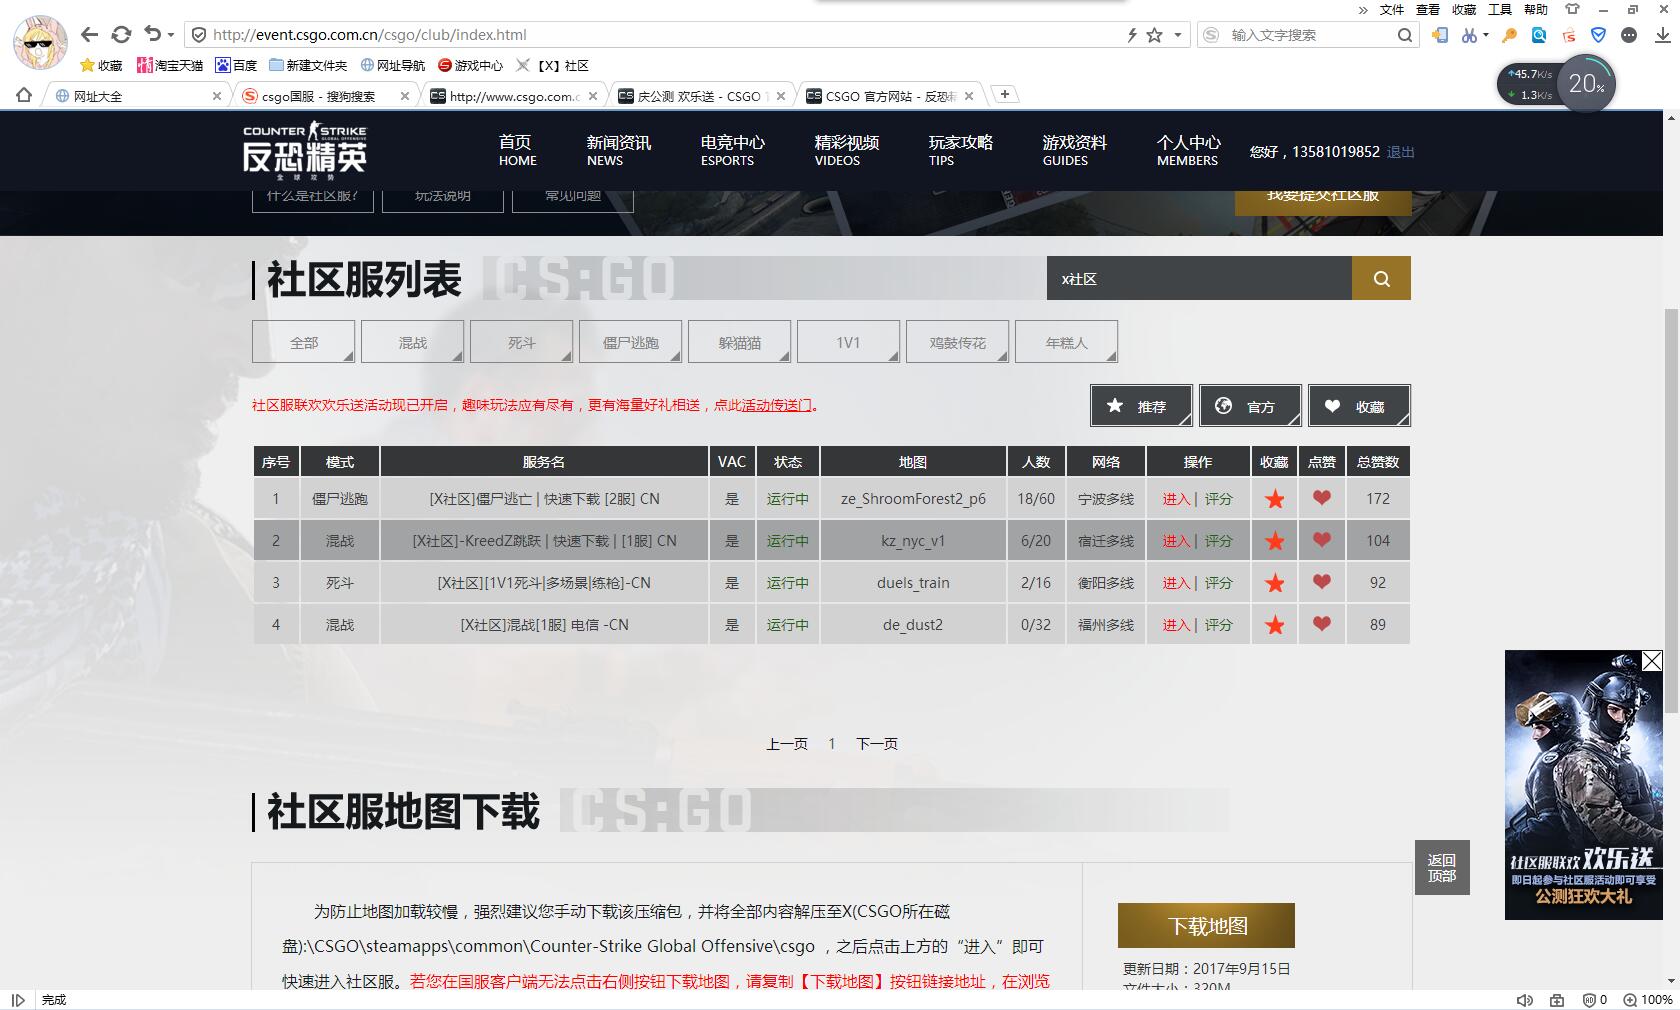Click the page zoom 100% control
The image size is (1680, 1010).
pyautogui.click(x=1648, y=1000)
